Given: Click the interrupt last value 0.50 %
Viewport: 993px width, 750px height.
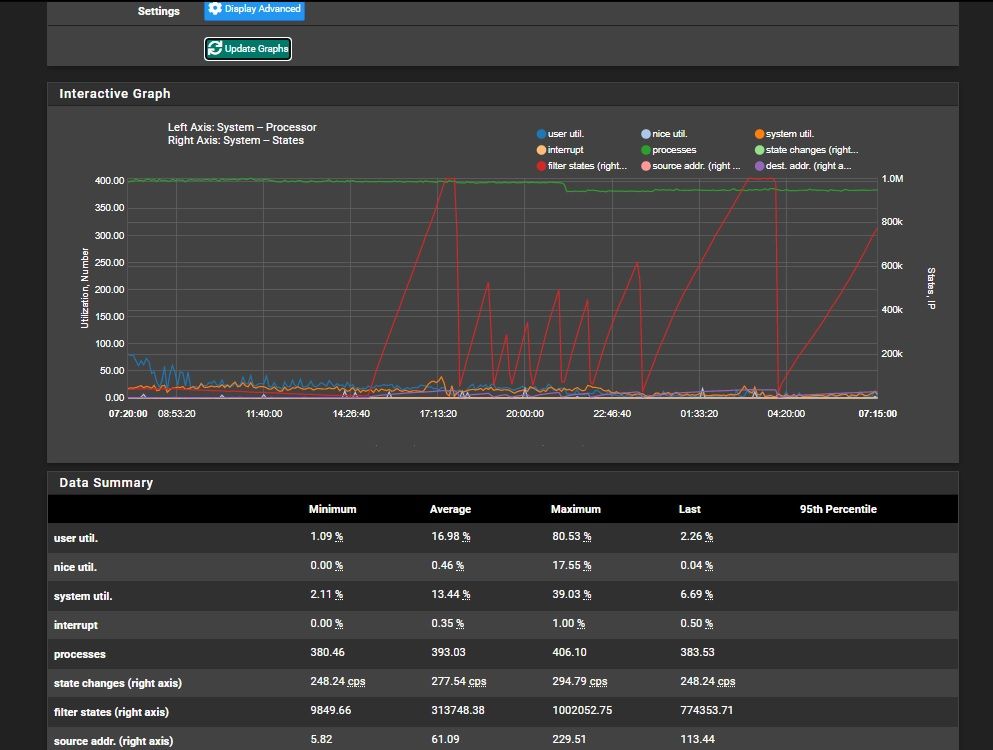Looking at the screenshot, I should coord(696,624).
